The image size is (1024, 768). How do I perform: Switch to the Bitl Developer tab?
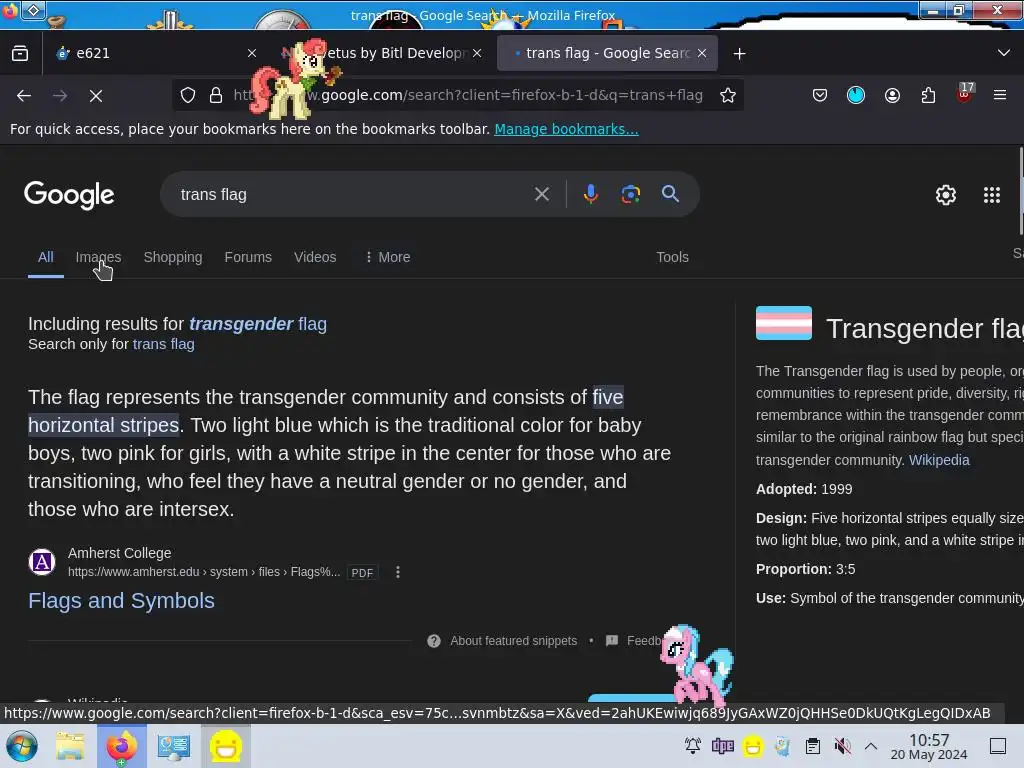(384, 54)
